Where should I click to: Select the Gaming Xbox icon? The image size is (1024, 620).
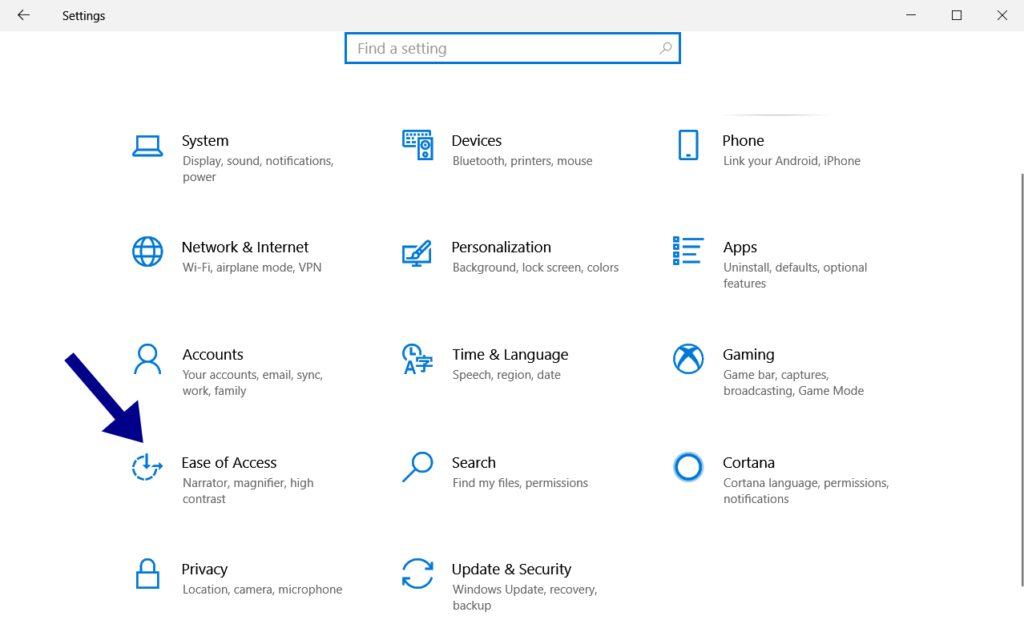pyautogui.click(x=688, y=358)
